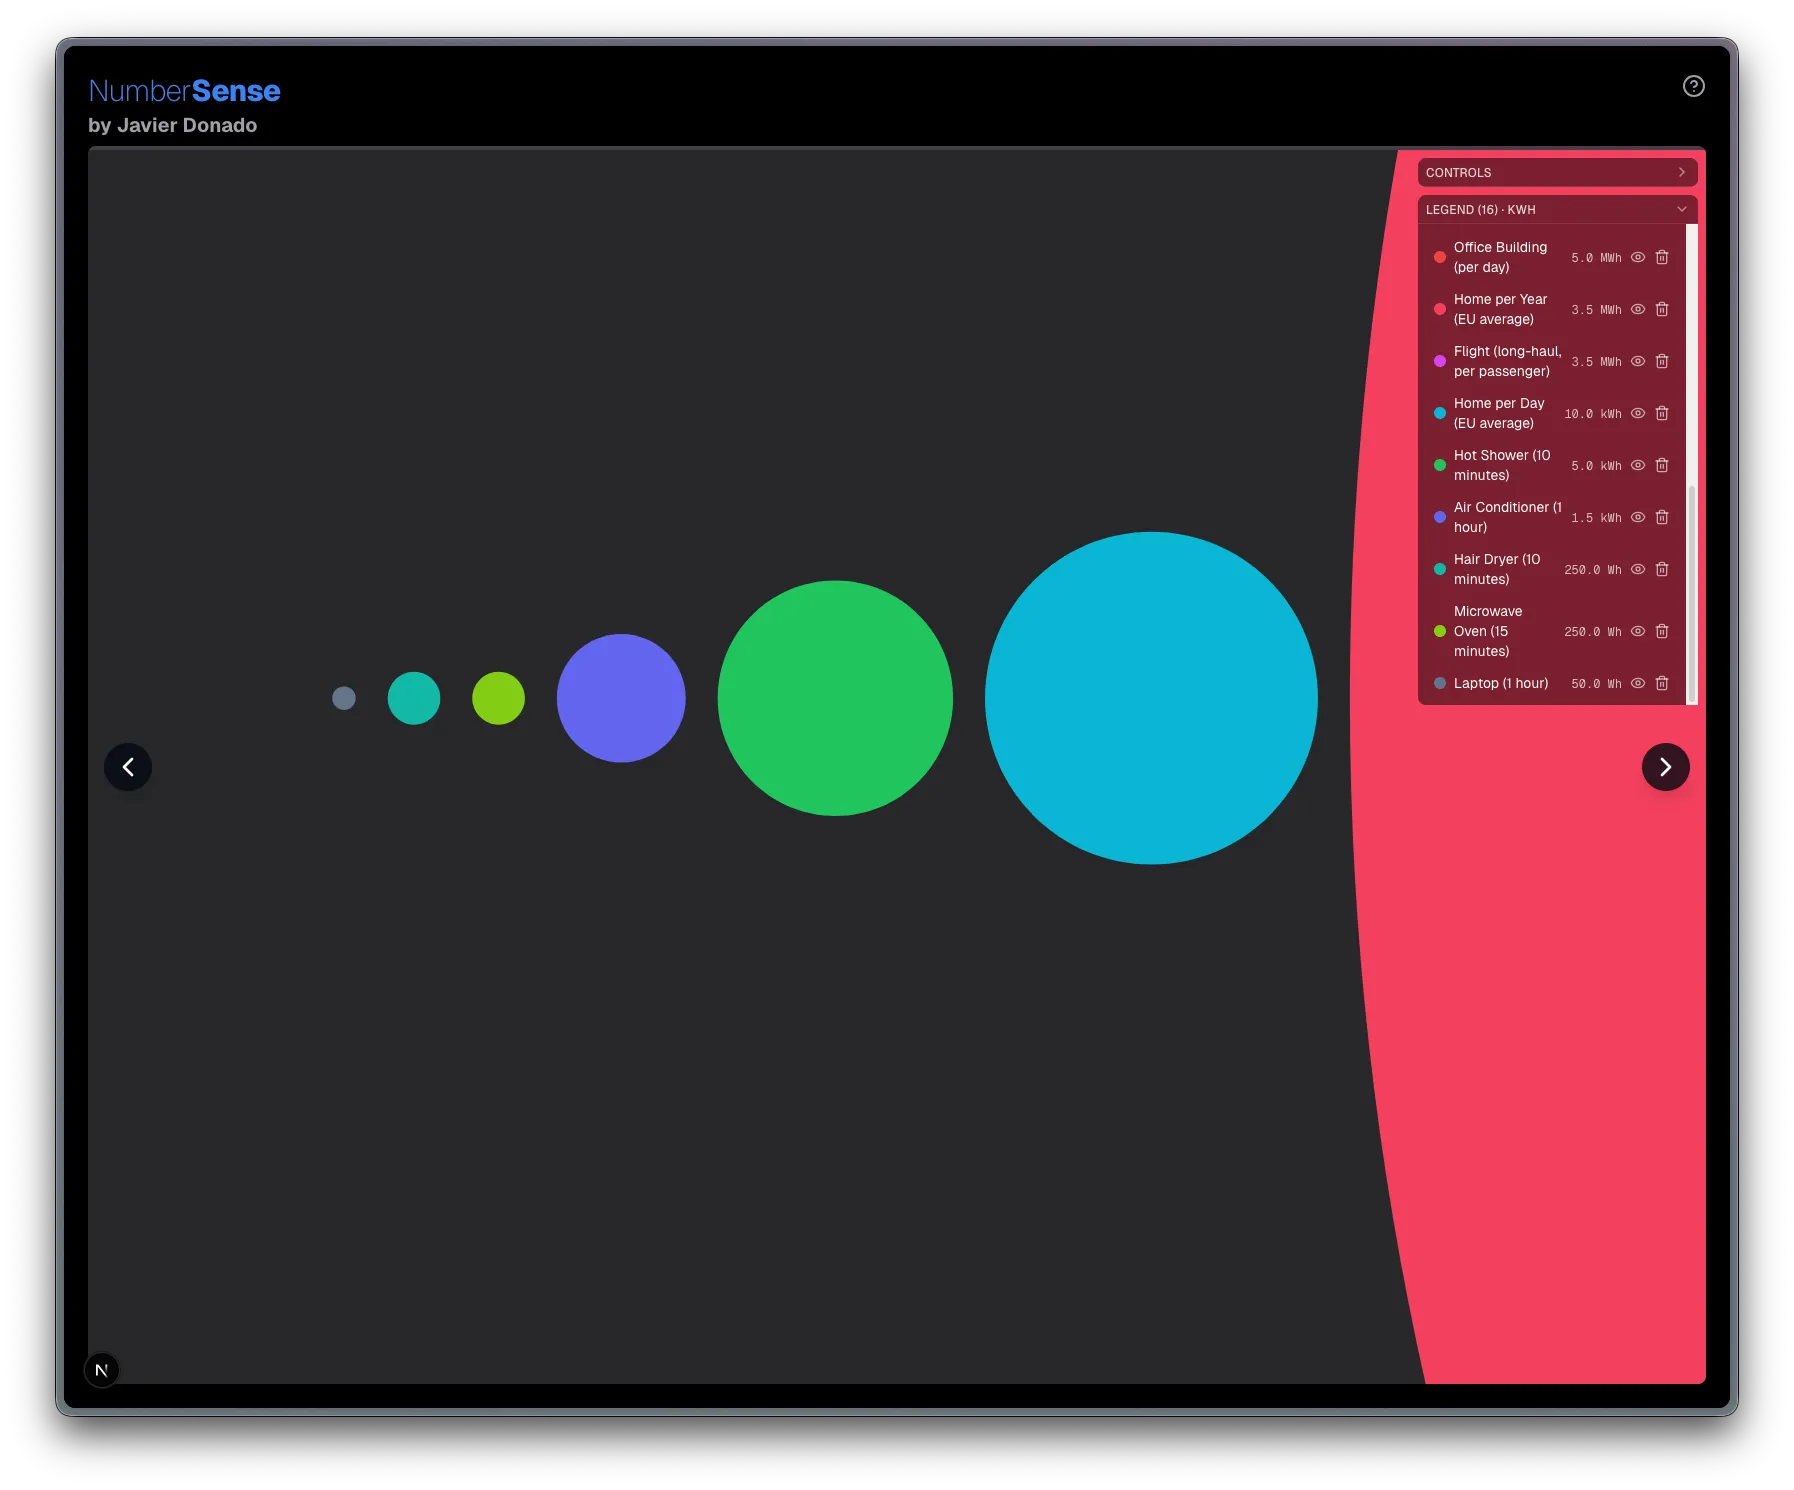Delete the Home per Year entry

pyautogui.click(x=1662, y=309)
